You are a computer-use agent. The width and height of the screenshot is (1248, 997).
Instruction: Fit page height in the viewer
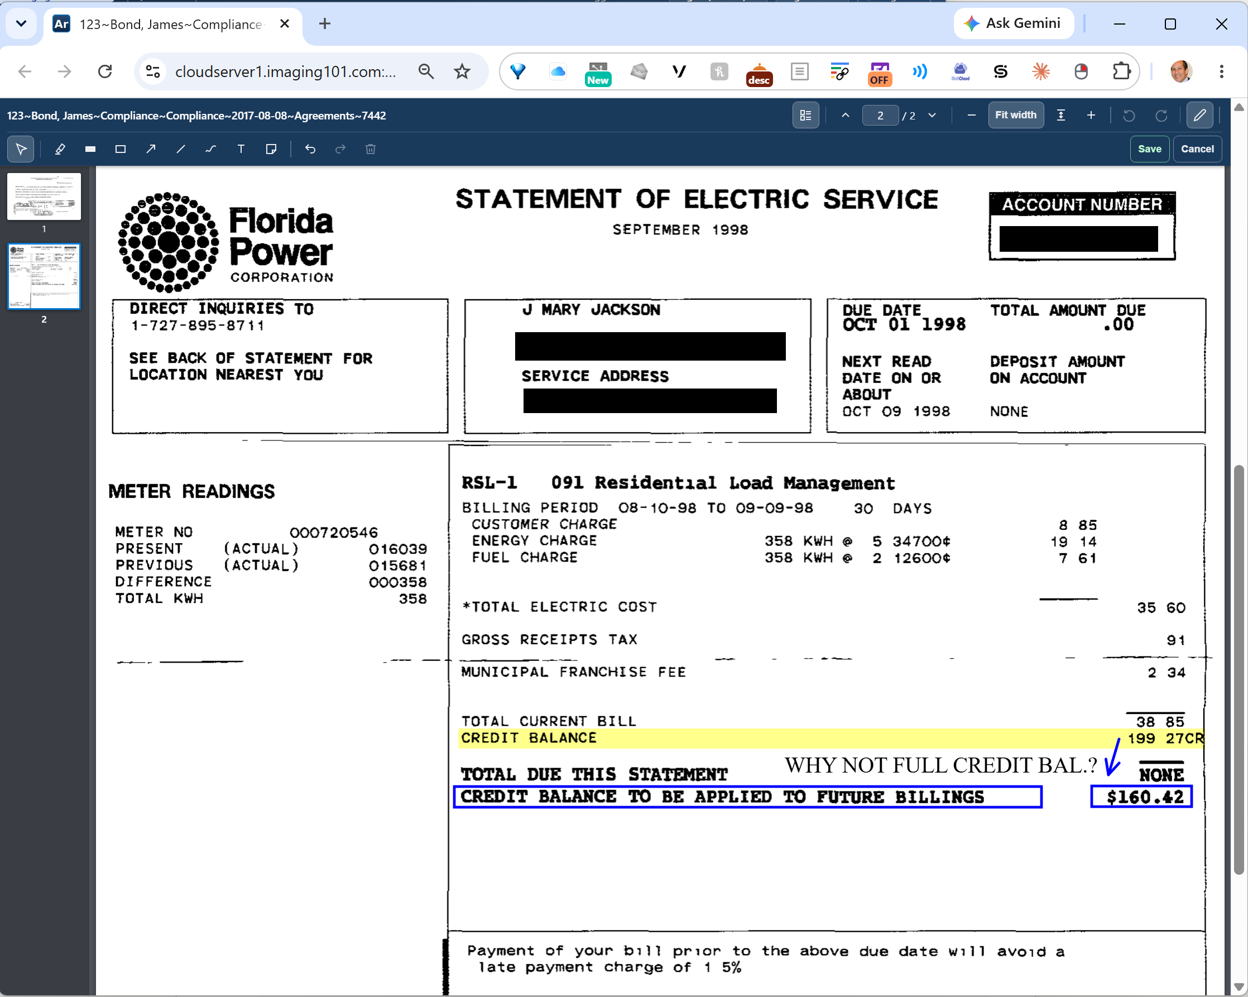pyautogui.click(x=1061, y=116)
